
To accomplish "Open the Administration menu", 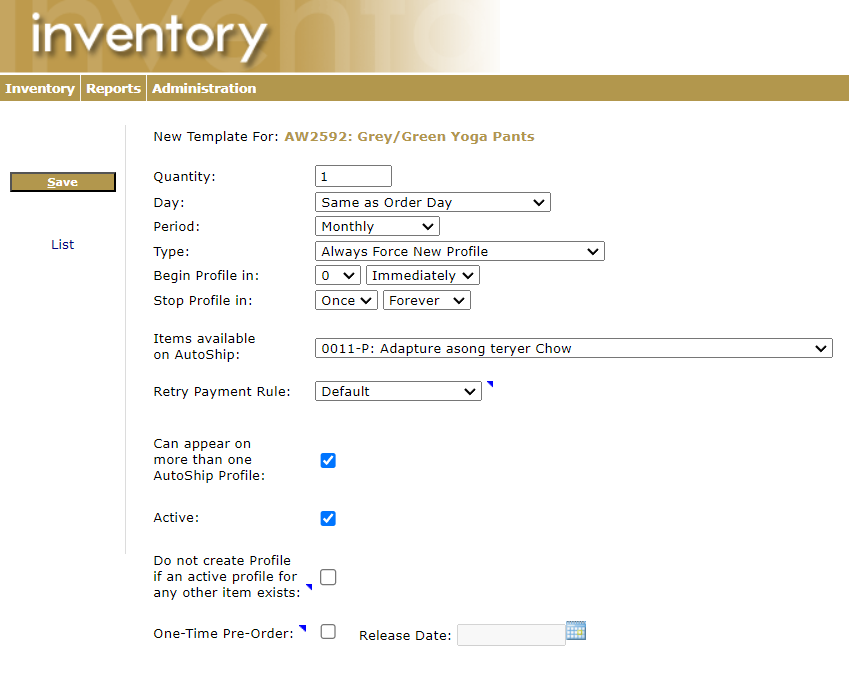I will [x=204, y=89].
